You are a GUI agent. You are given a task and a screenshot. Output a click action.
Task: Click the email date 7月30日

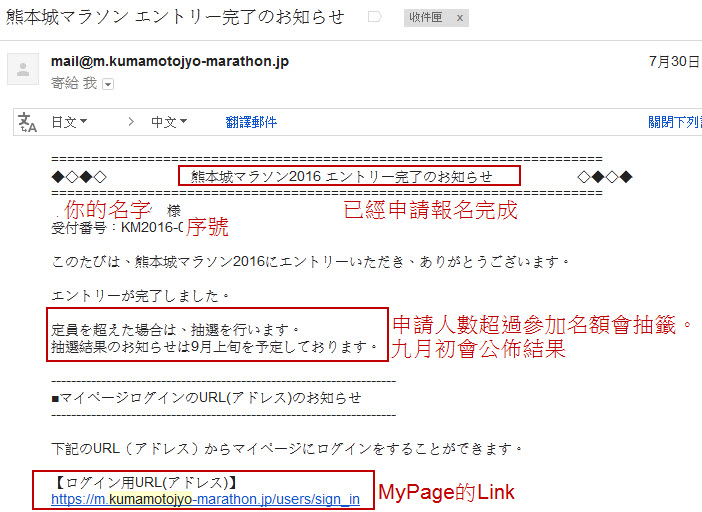tap(674, 61)
